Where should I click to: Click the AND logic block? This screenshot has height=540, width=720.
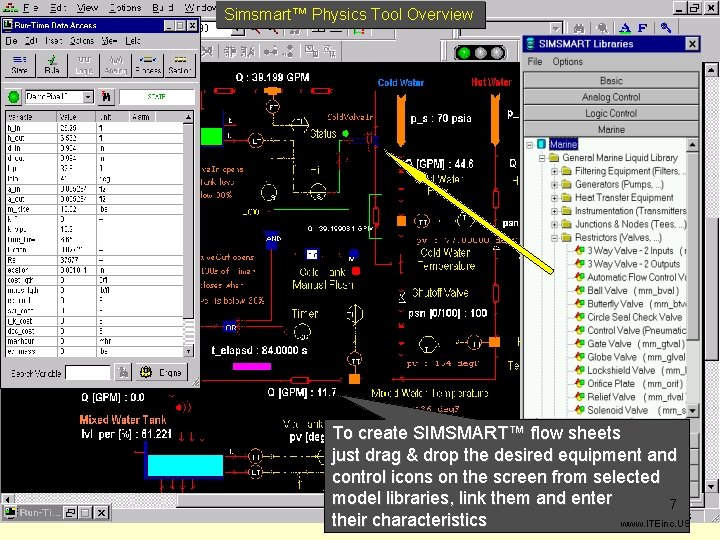pyautogui.click(x=273, y=238)
